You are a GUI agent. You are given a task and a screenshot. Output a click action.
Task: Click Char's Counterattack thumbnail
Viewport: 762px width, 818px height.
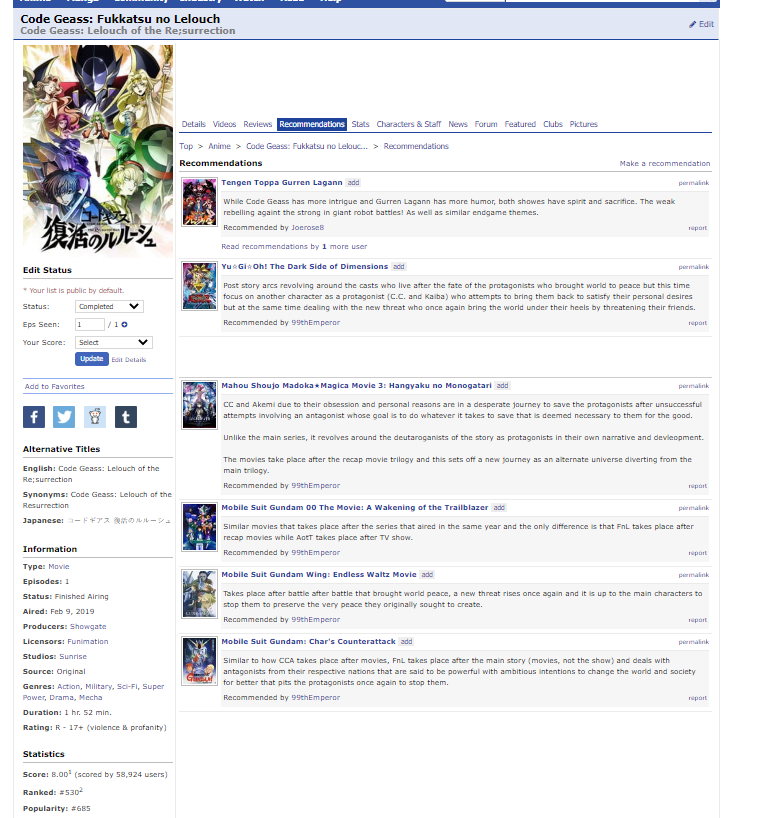pos(199,661)
